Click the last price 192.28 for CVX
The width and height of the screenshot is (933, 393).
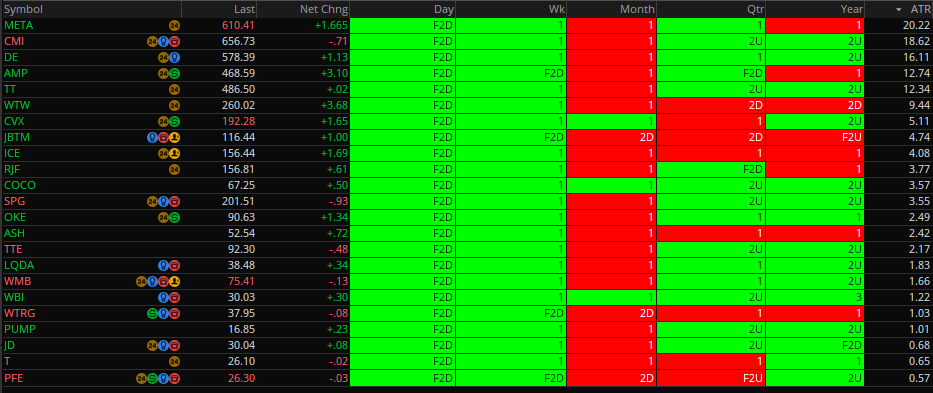tap(238, 121)
